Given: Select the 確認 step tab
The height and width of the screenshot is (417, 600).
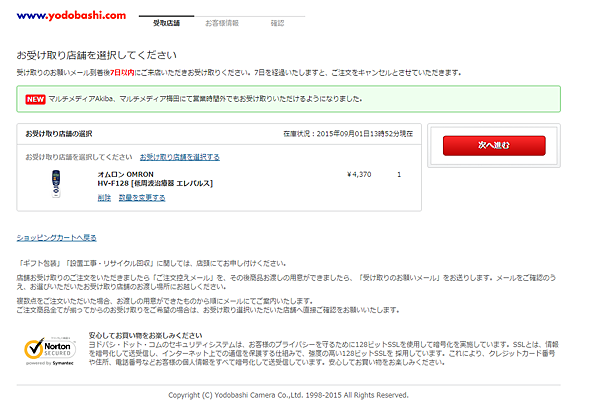Looking at the screenshot, I should [x=277, y=23].
